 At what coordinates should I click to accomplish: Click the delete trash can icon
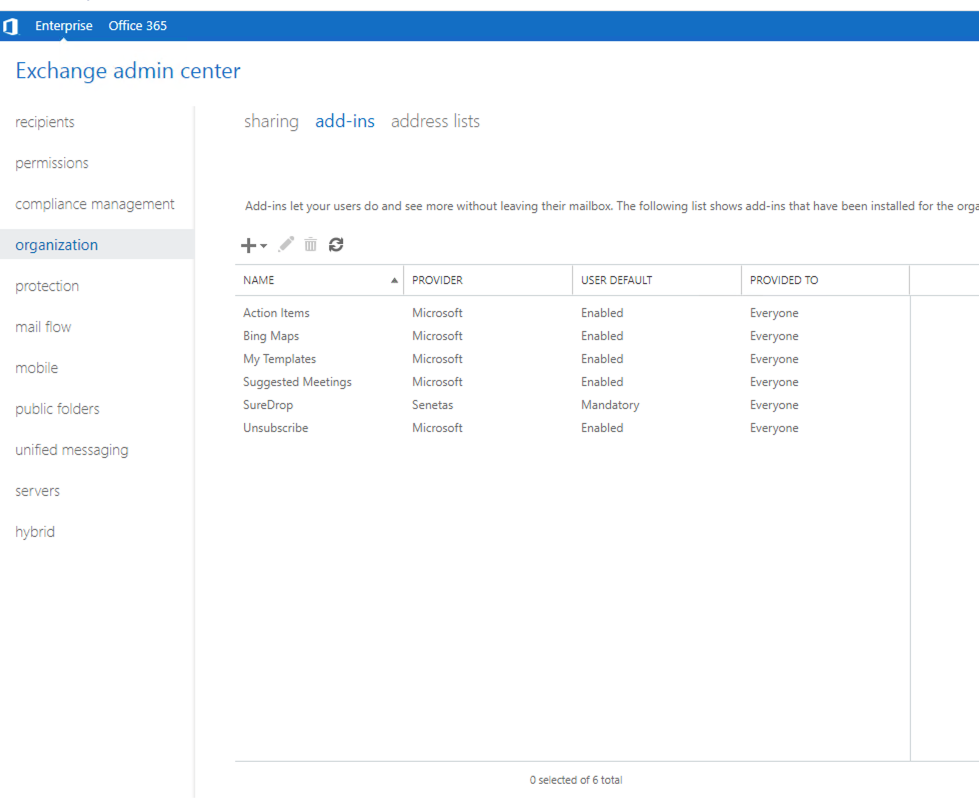(x=310, y=244)
